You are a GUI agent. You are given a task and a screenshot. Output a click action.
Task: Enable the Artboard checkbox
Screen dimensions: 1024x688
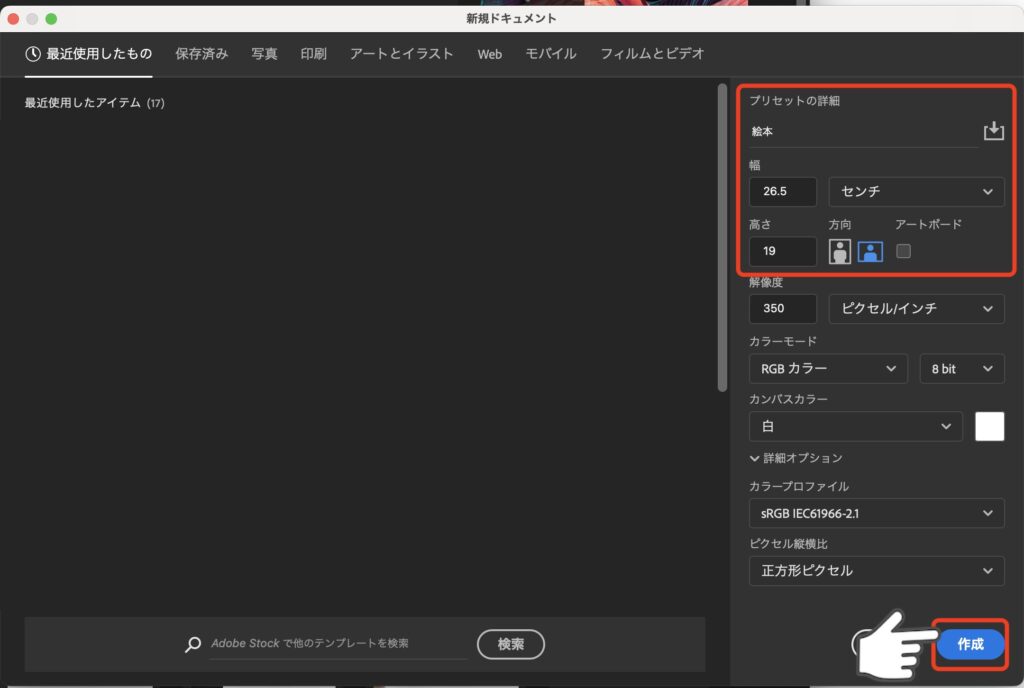click(904, 252)
